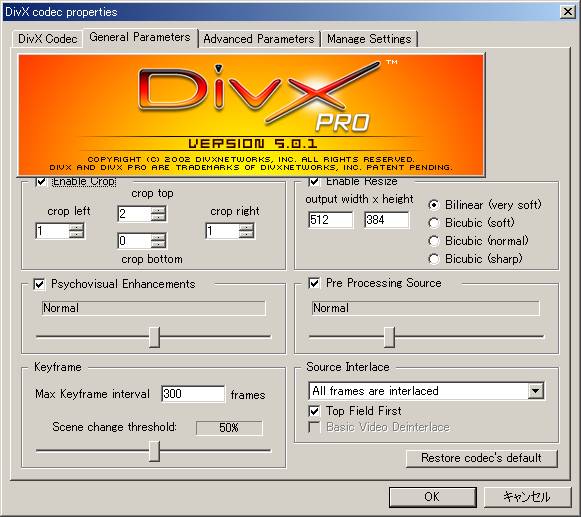Select the General Parameters tab
Image resolution: width=581 pixels, height=517 pixels.
click(140, 37)
